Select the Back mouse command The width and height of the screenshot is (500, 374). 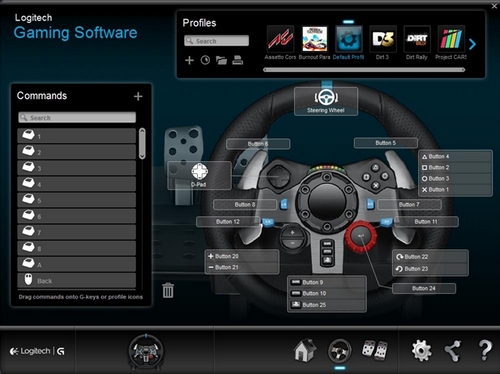[x=77, y=280]
